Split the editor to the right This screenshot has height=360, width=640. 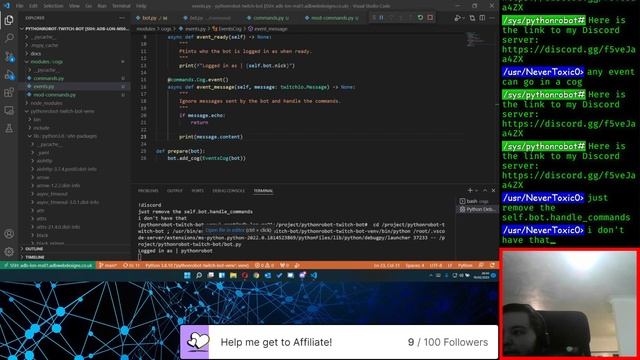point(482,18)
